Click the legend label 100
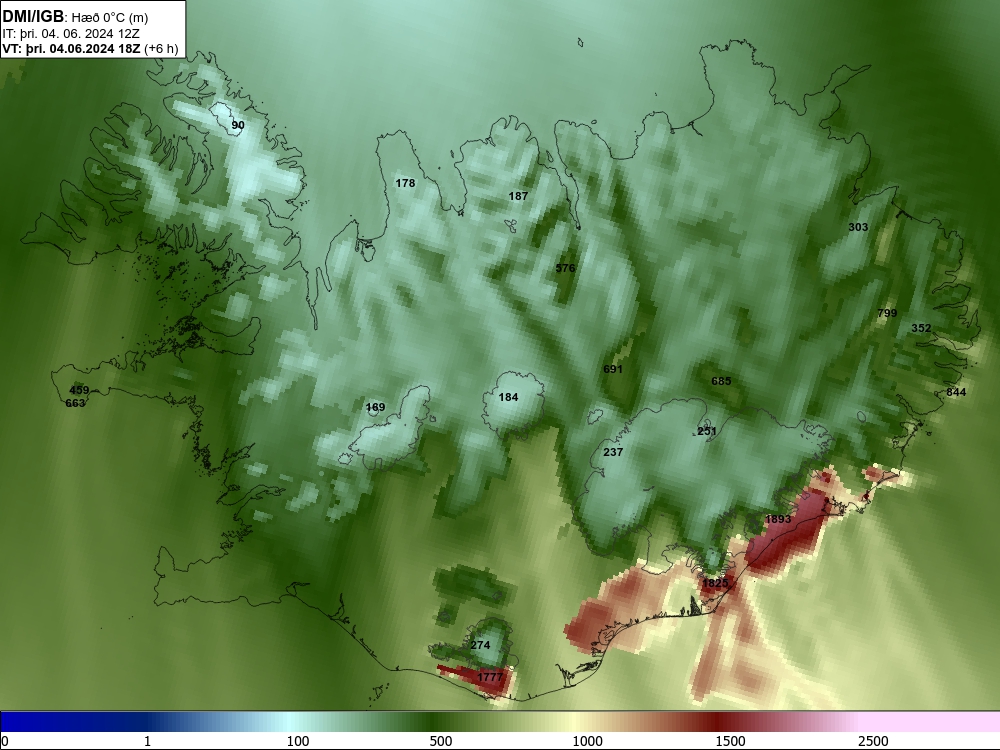Image resolution: width=1000 pixels, height=750 pixels. (x=298, y=741)
